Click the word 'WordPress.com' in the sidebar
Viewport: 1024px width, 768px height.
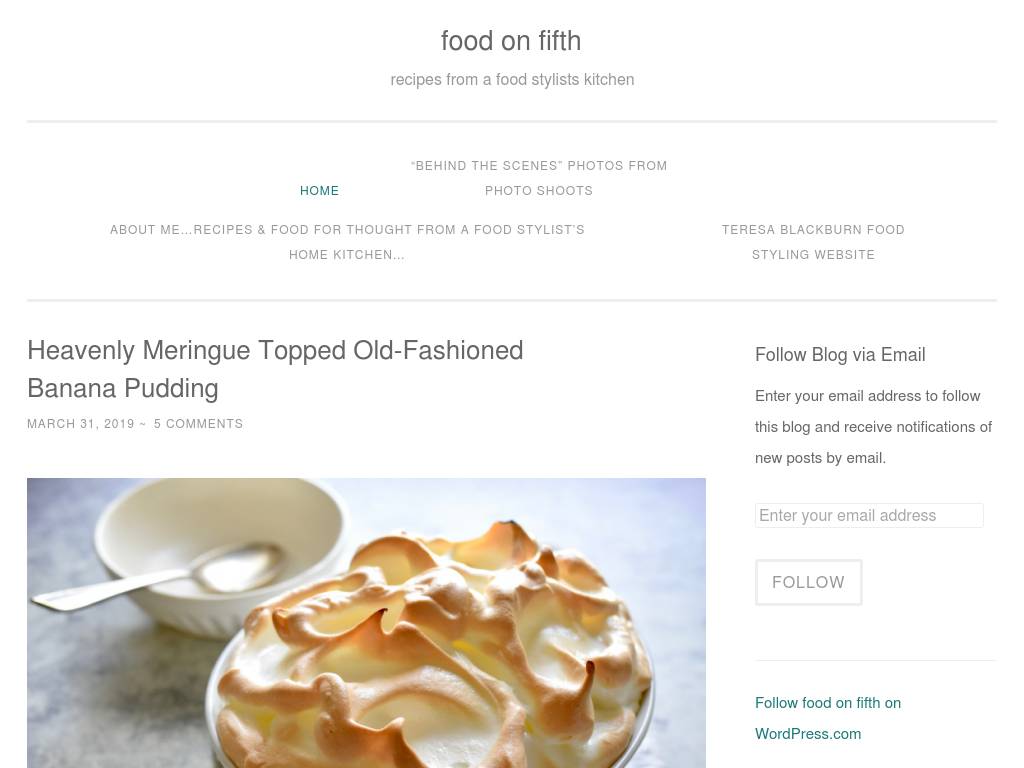pyautogui.click(x=808, y=734)
